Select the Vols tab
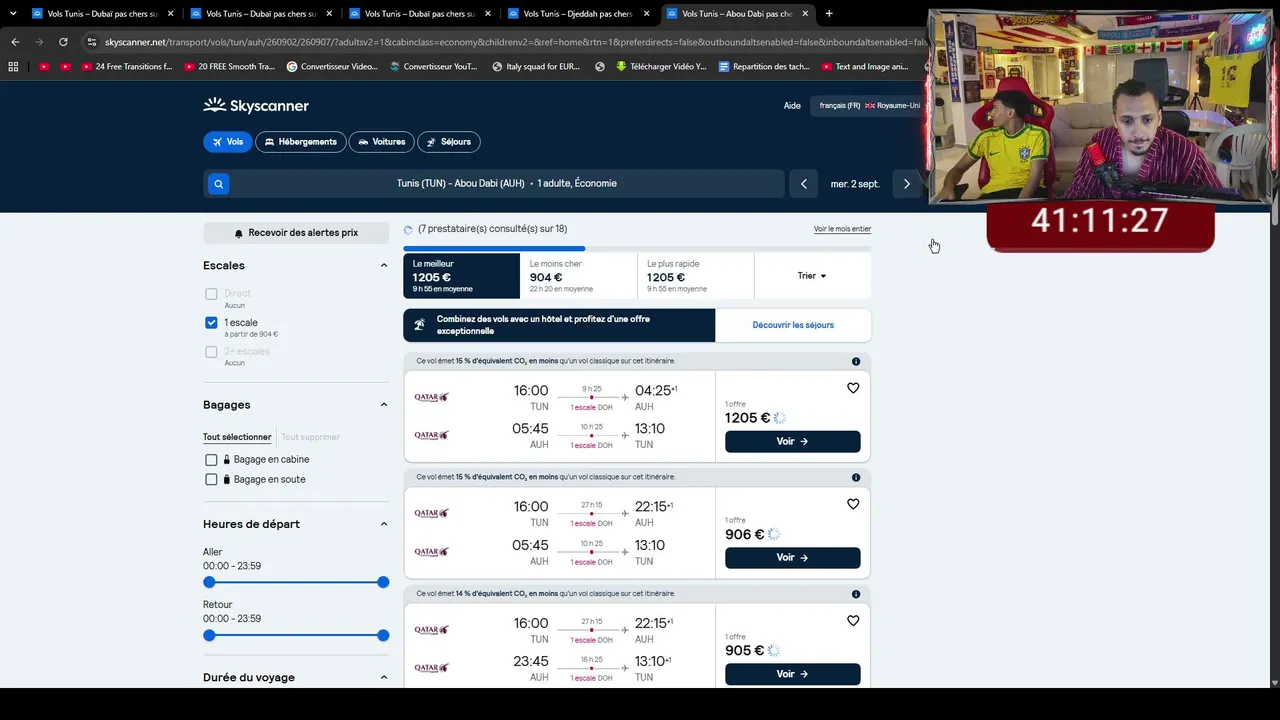1280x720 pixels. [227, 142]
